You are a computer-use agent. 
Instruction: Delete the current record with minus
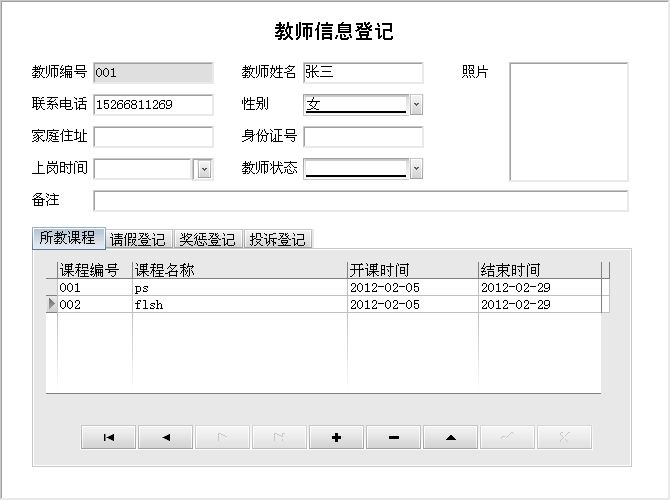pyautogui.click(x=393, y=437)
